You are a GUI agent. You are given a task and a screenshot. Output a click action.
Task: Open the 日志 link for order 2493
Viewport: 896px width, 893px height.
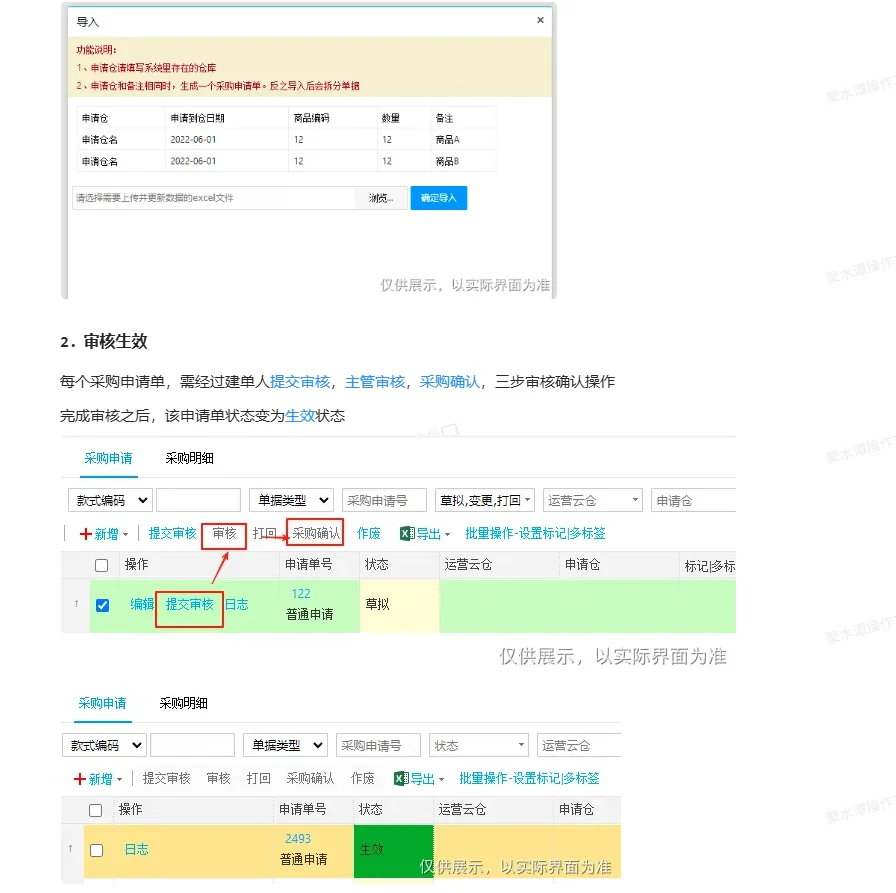(x=136, y=849)
